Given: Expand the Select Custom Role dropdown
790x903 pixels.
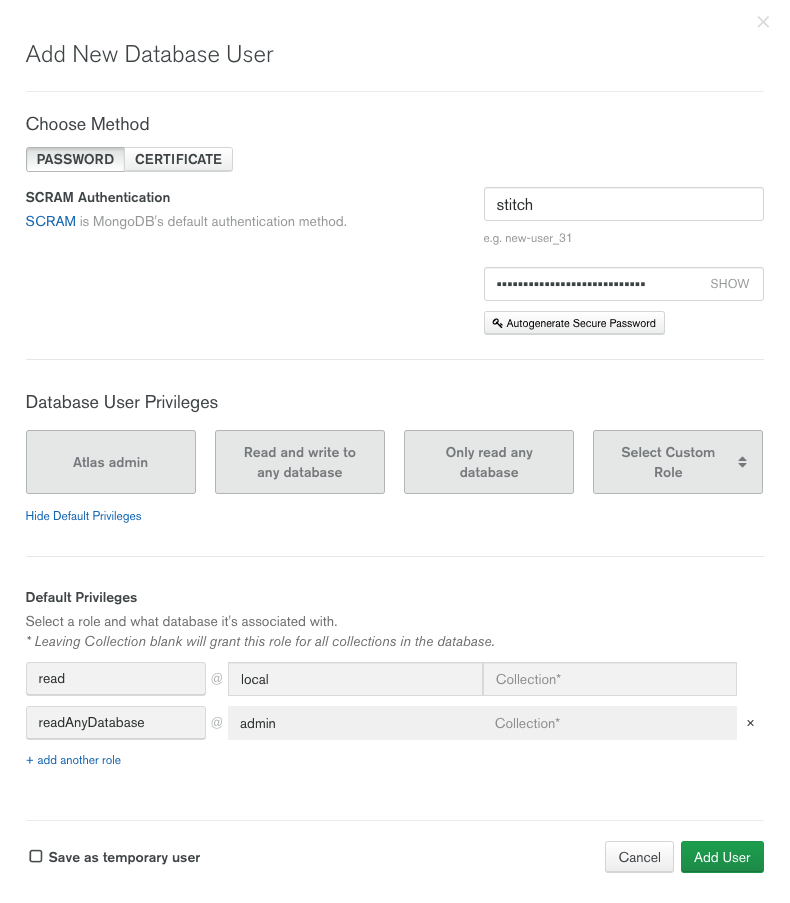Looking at the screenshot, I should tap(677, 462).
